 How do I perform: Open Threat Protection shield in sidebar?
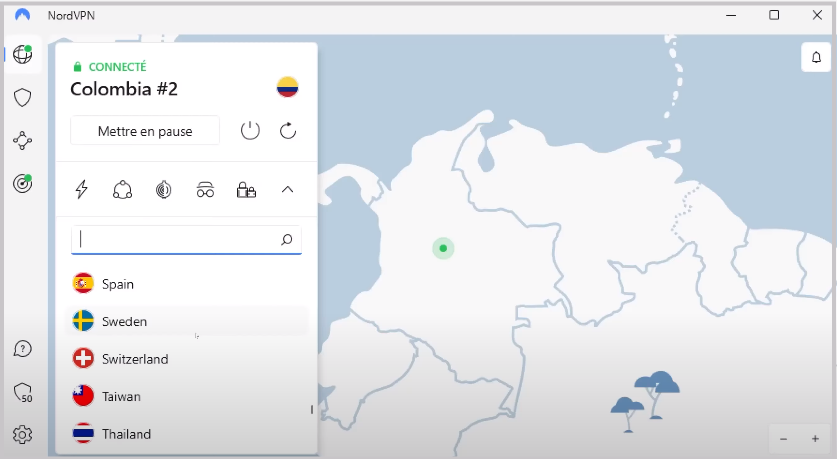22,98
